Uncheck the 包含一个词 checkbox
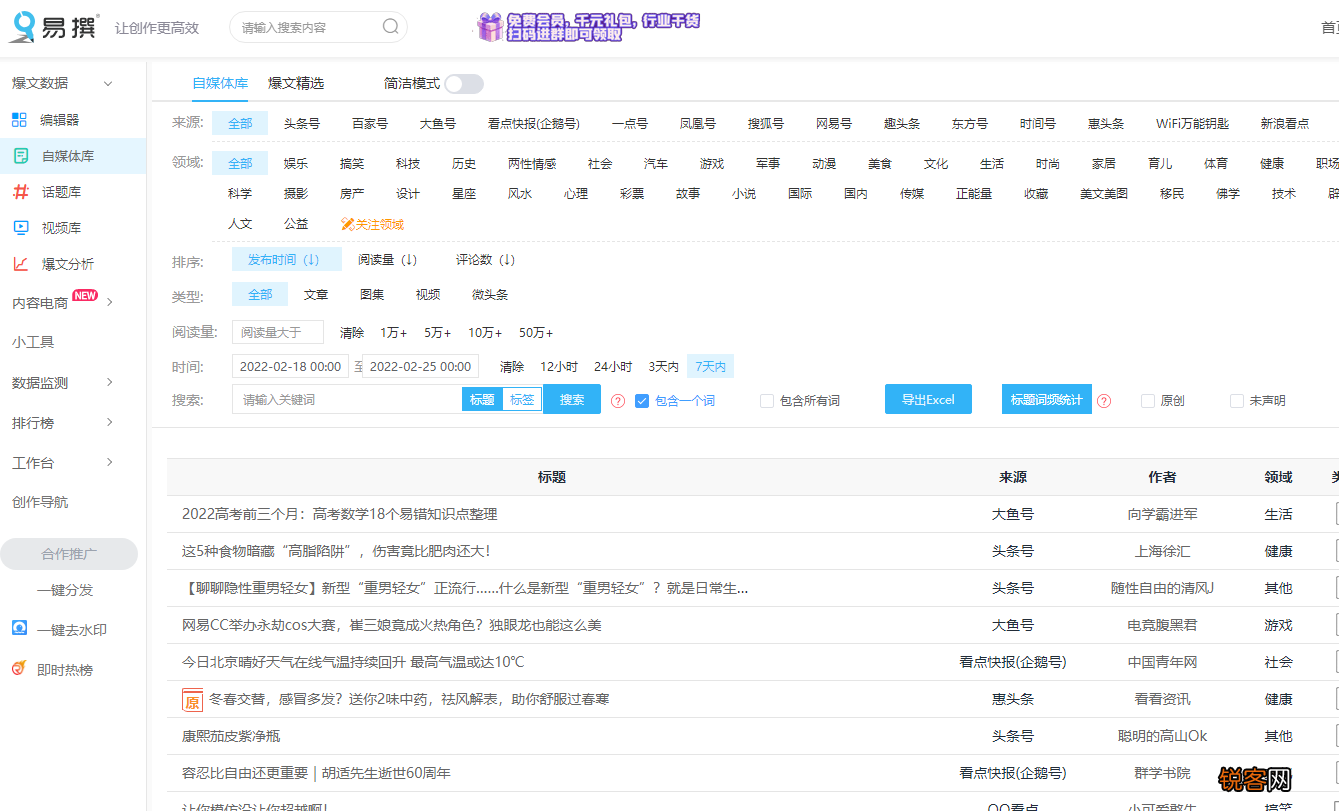Image resolution: width=1339 pixels, height=811 pixels. [x=642, y=401]
